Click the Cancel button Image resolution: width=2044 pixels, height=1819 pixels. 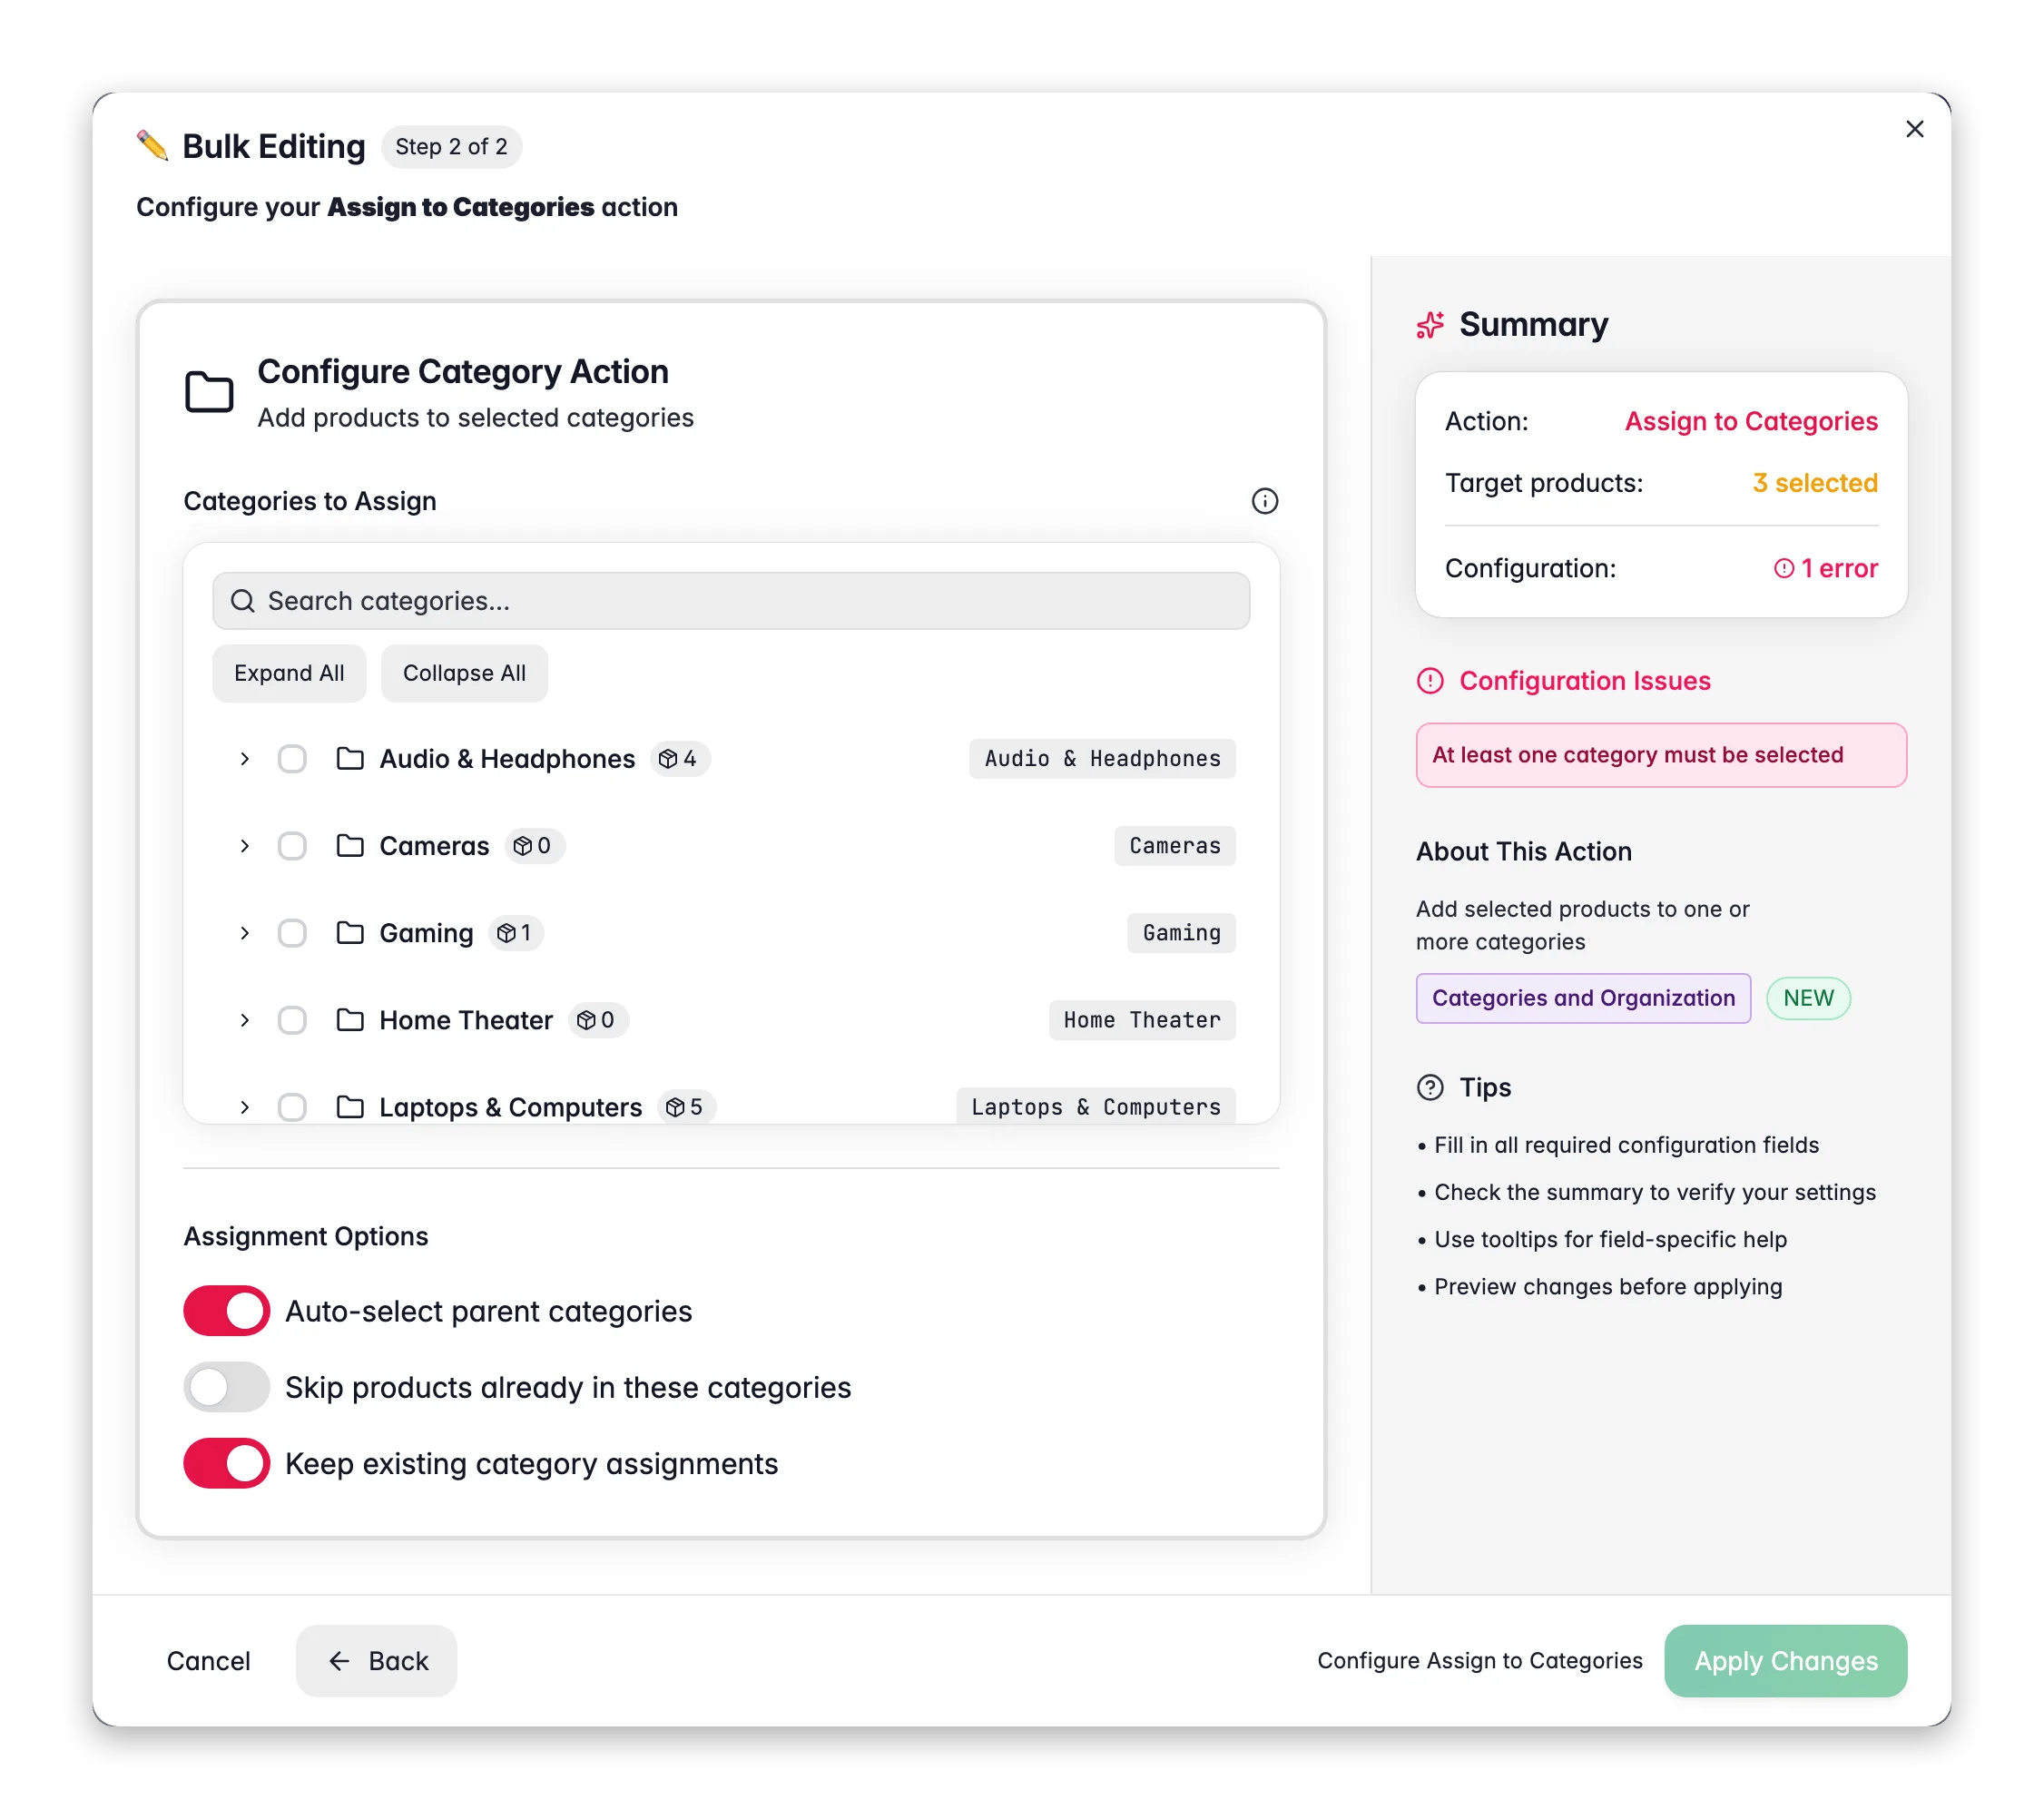(x=208, y=1661)
